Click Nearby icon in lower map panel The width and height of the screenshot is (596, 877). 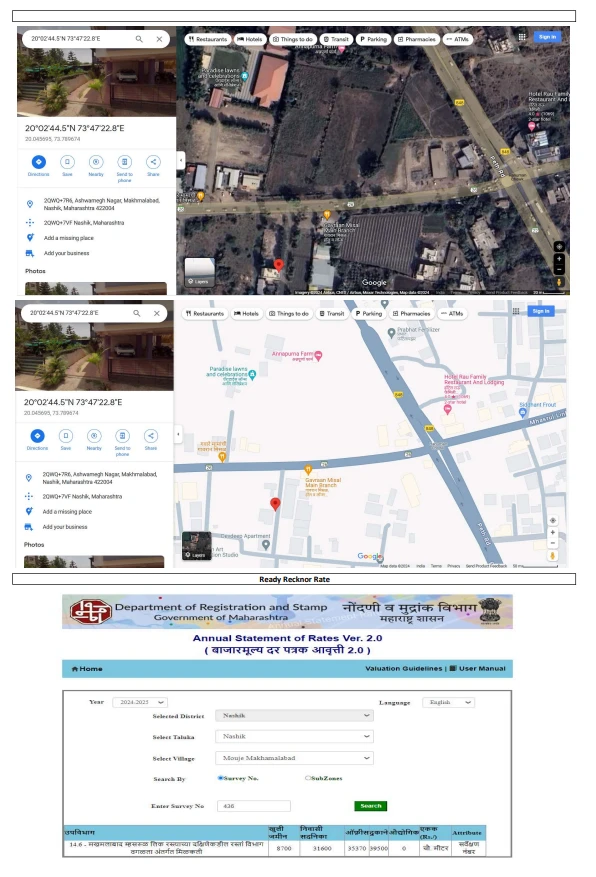click(94, 436)
